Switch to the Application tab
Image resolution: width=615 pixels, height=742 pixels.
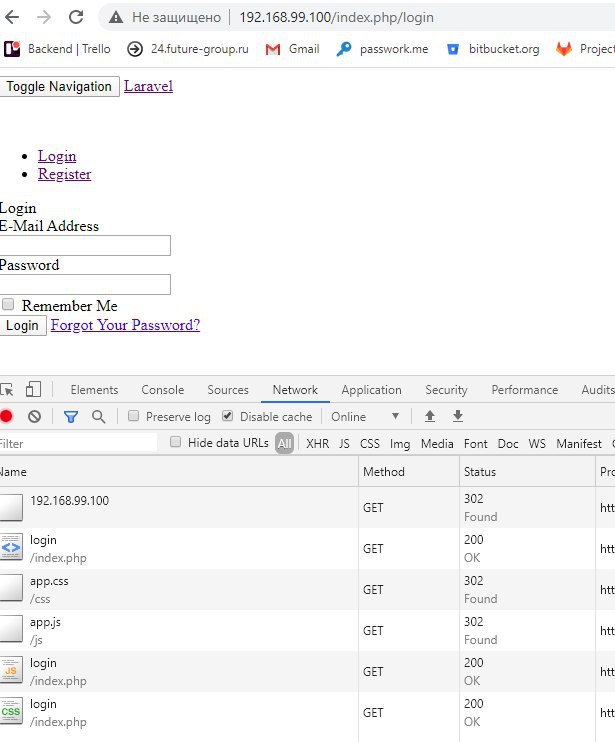371,390
